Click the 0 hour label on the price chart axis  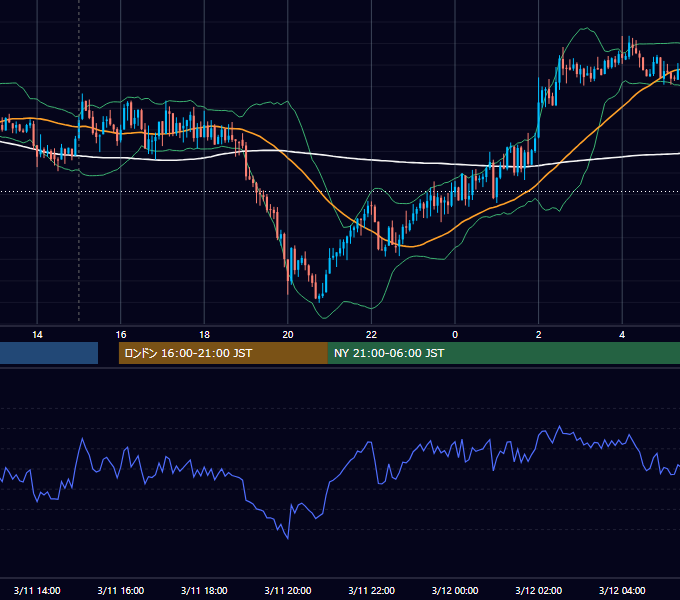(455, 335)
